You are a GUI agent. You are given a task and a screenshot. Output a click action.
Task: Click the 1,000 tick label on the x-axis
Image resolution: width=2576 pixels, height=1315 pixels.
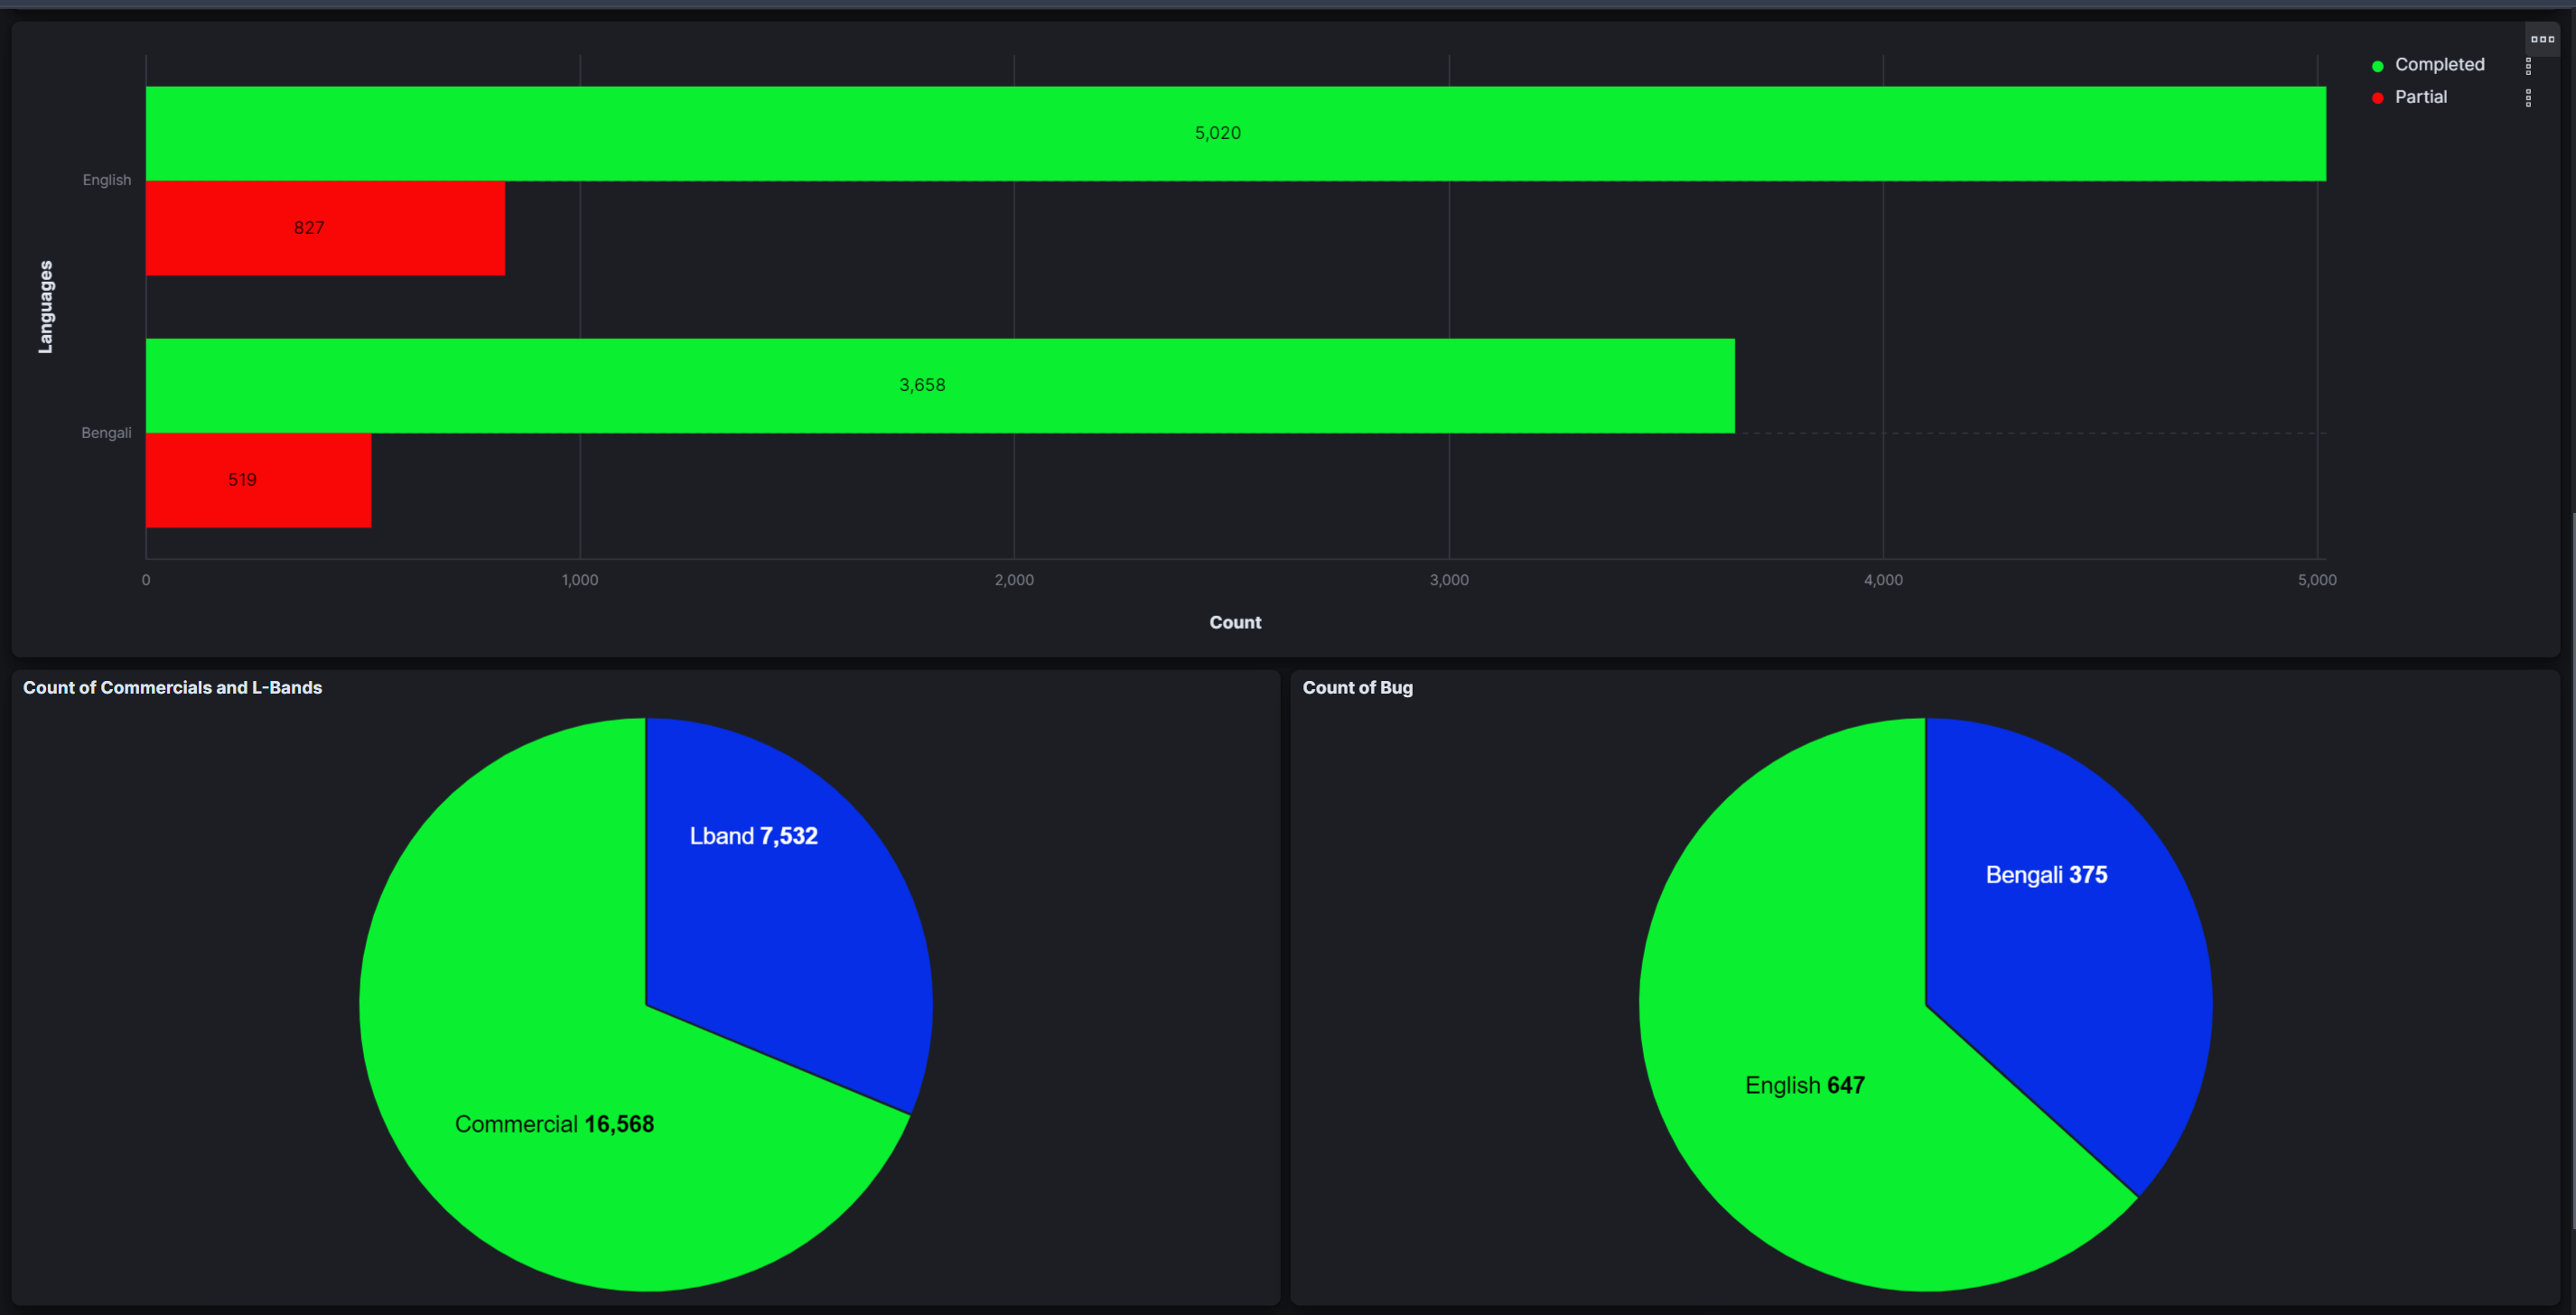click(x=580, y=580)
